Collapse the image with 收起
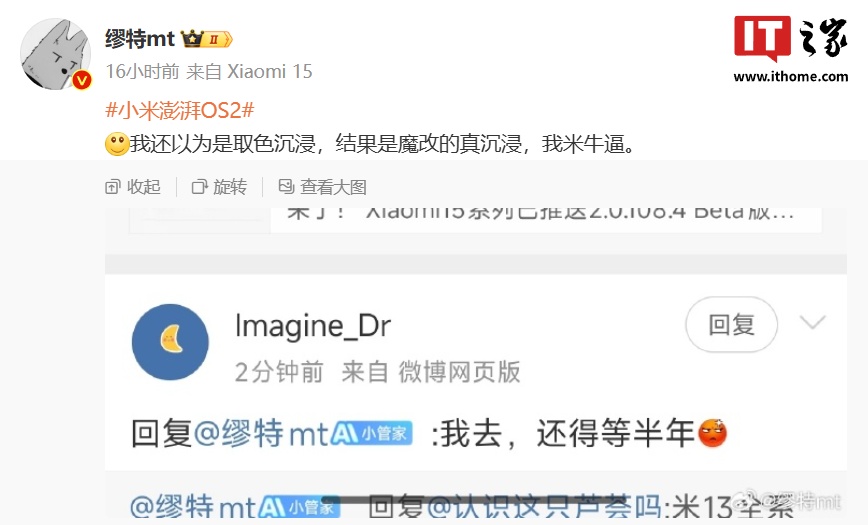The image size is (868, 525). [133, 187]
